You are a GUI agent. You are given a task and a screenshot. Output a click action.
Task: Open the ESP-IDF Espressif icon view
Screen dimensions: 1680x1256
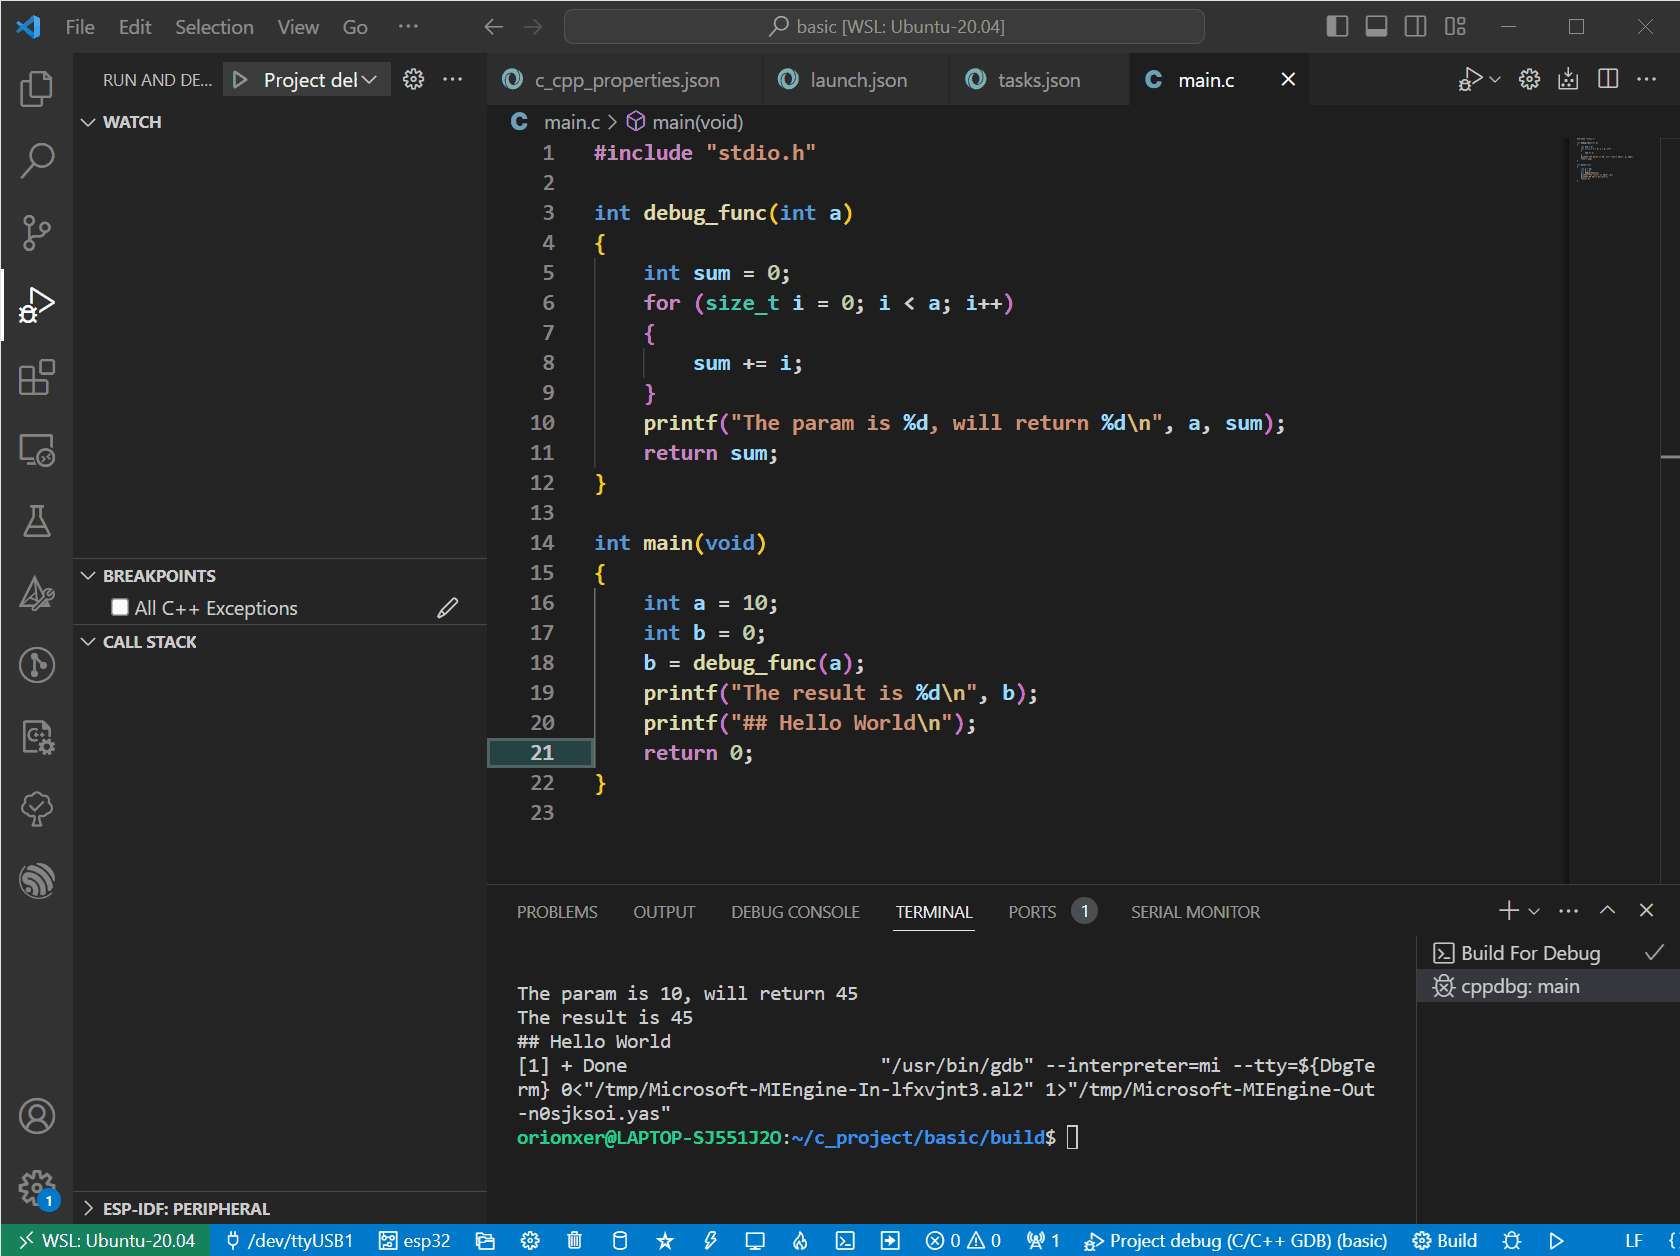[37, 881]
